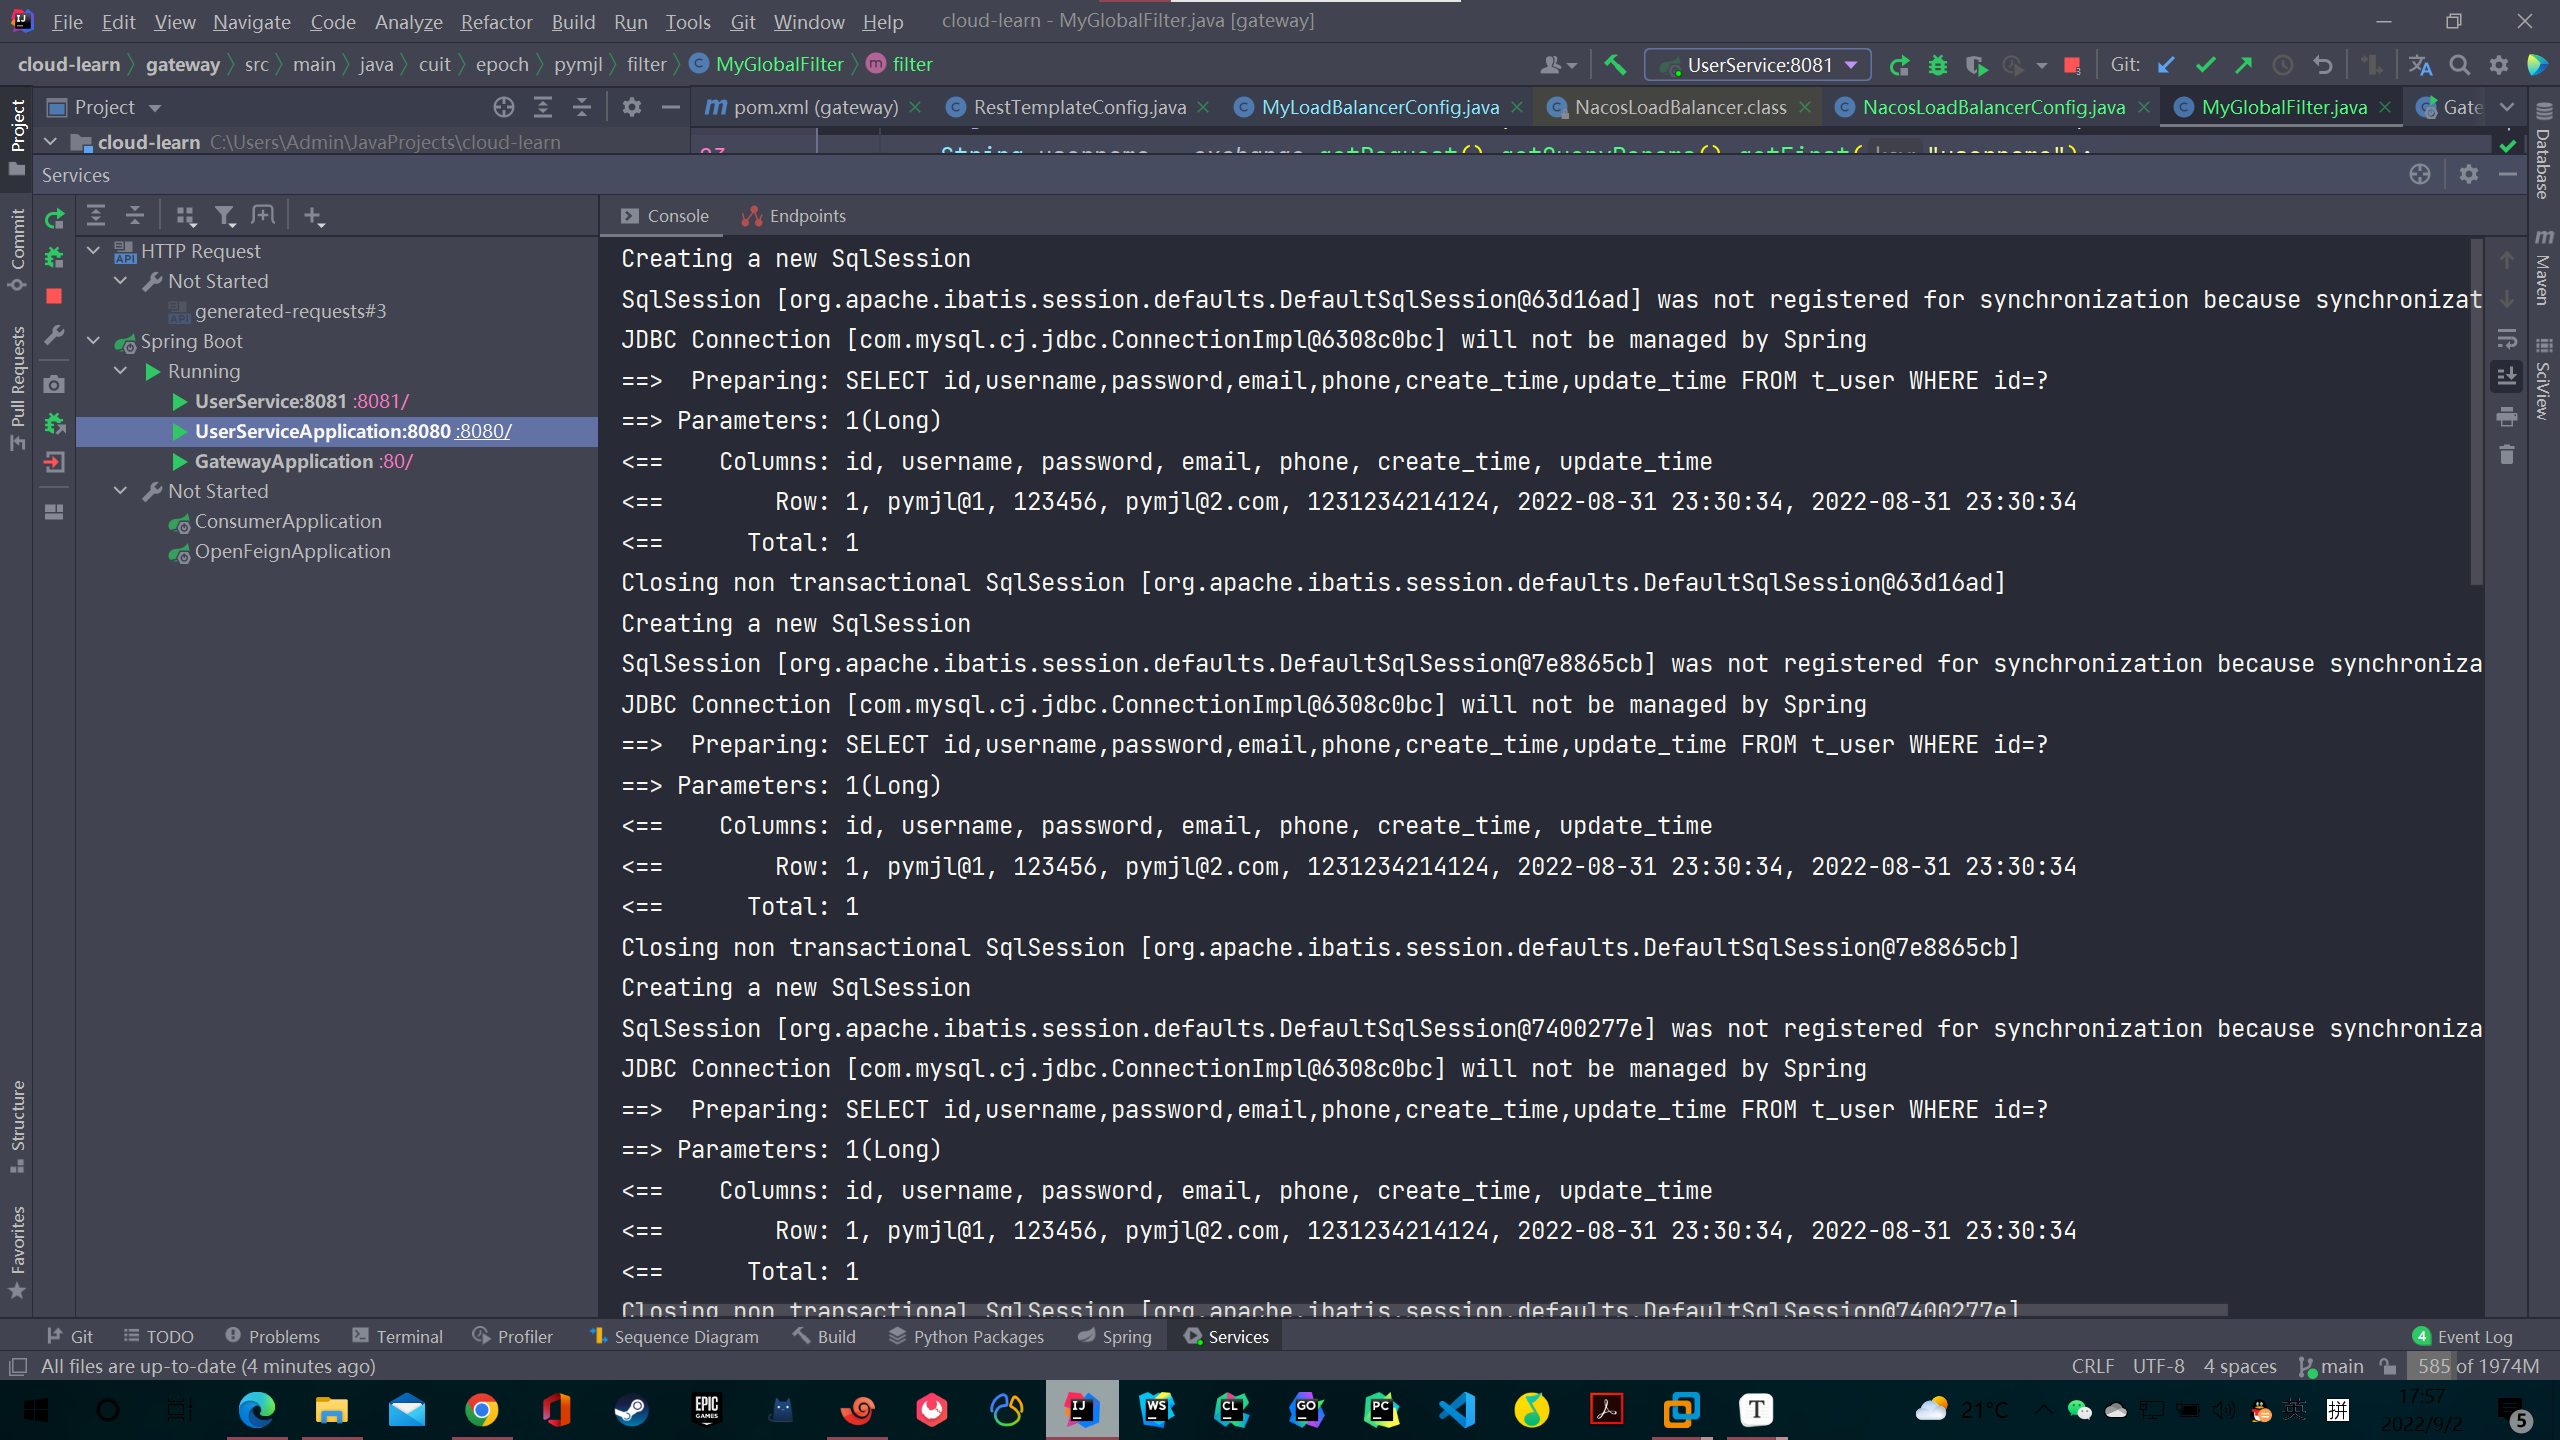The height and width of the screenshot is (1440, 2560).
Task: Locate file in Project with target icon
Action: click(x=504, y=107)
